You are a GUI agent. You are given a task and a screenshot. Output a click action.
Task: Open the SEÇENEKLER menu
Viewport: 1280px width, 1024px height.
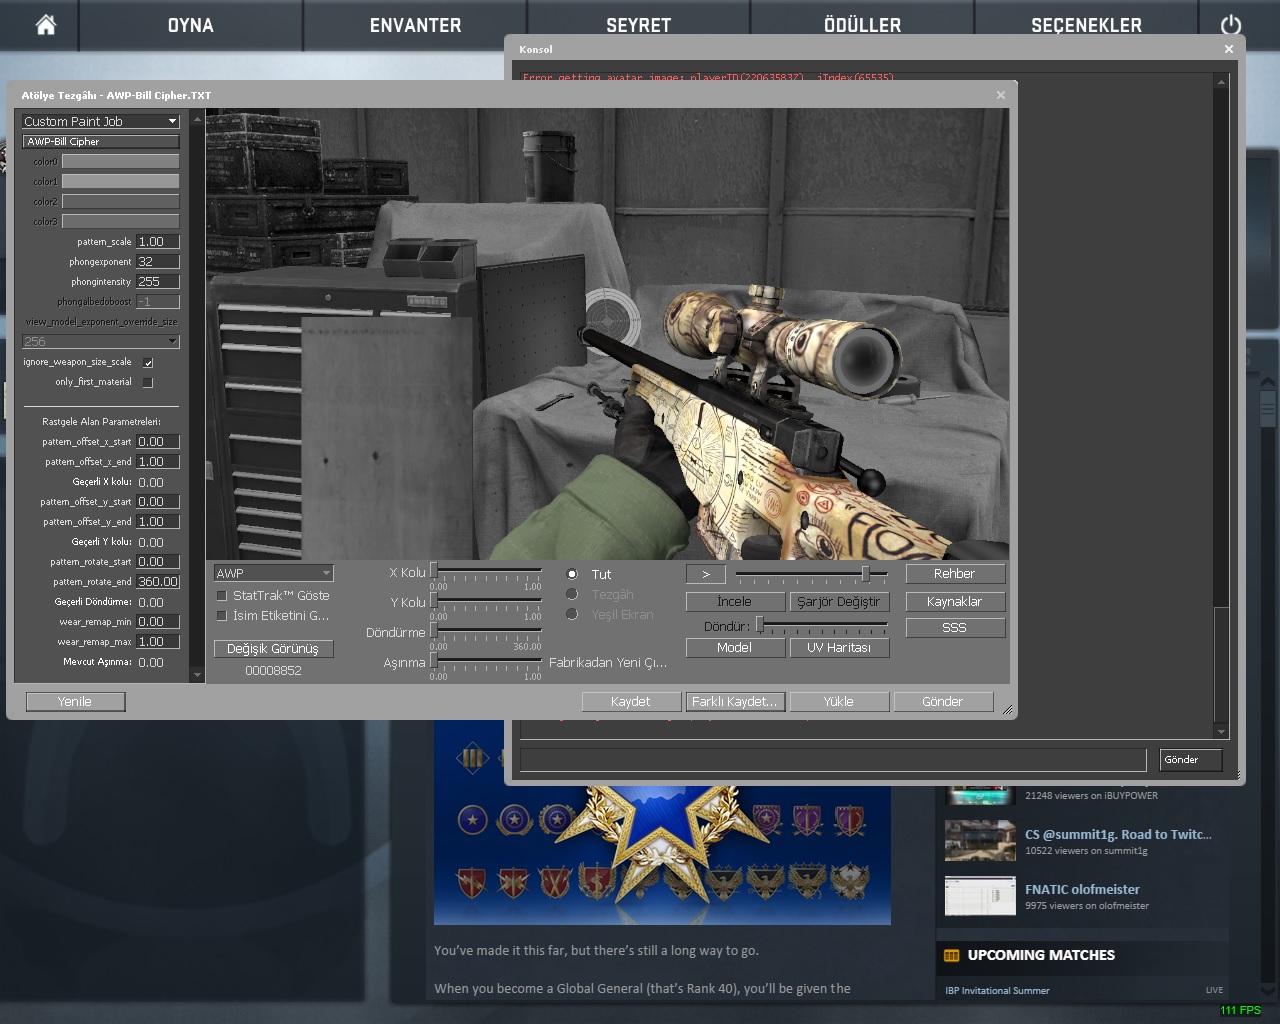tap(1086, 25)
